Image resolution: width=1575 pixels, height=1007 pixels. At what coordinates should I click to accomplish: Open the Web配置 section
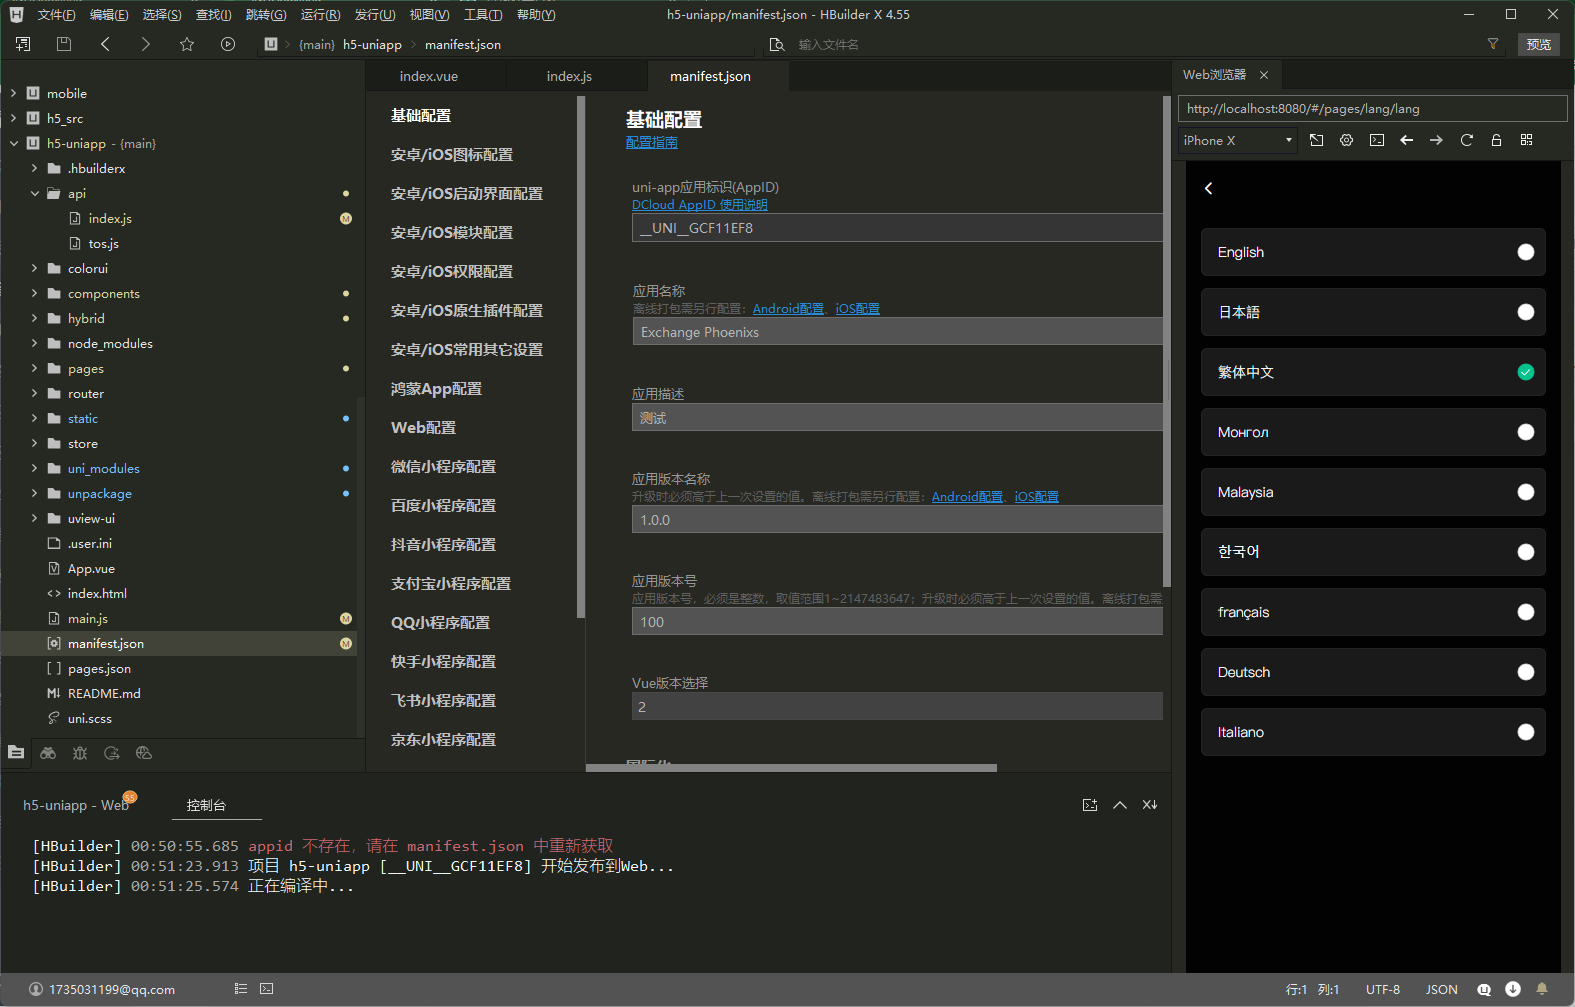click(x=423, y=428)
